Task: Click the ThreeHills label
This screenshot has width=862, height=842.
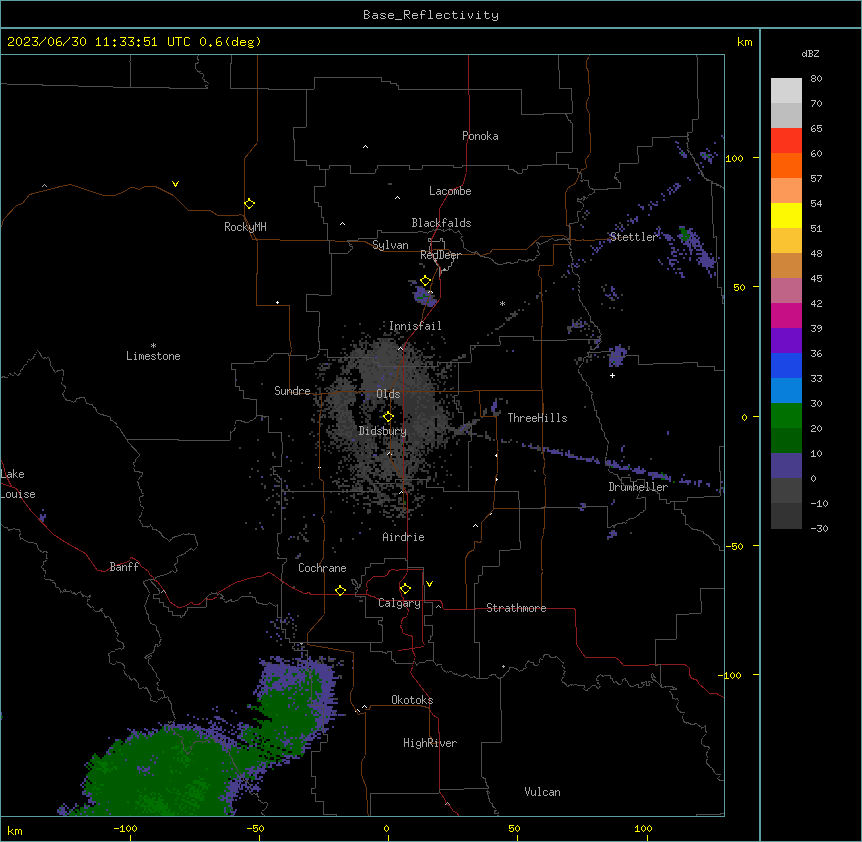Action: click(x=537, y=418)
